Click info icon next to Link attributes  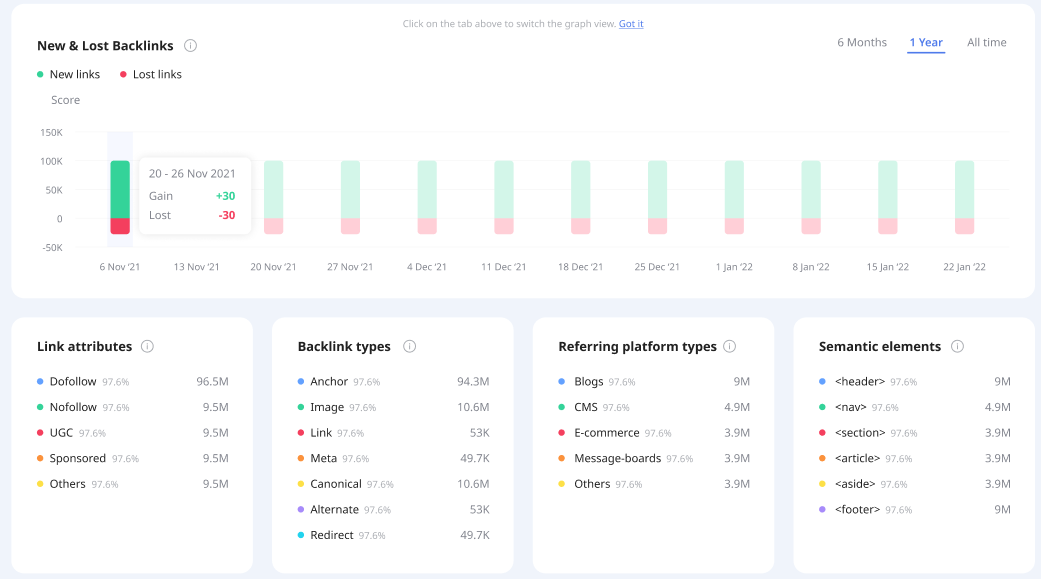point(147,347)
